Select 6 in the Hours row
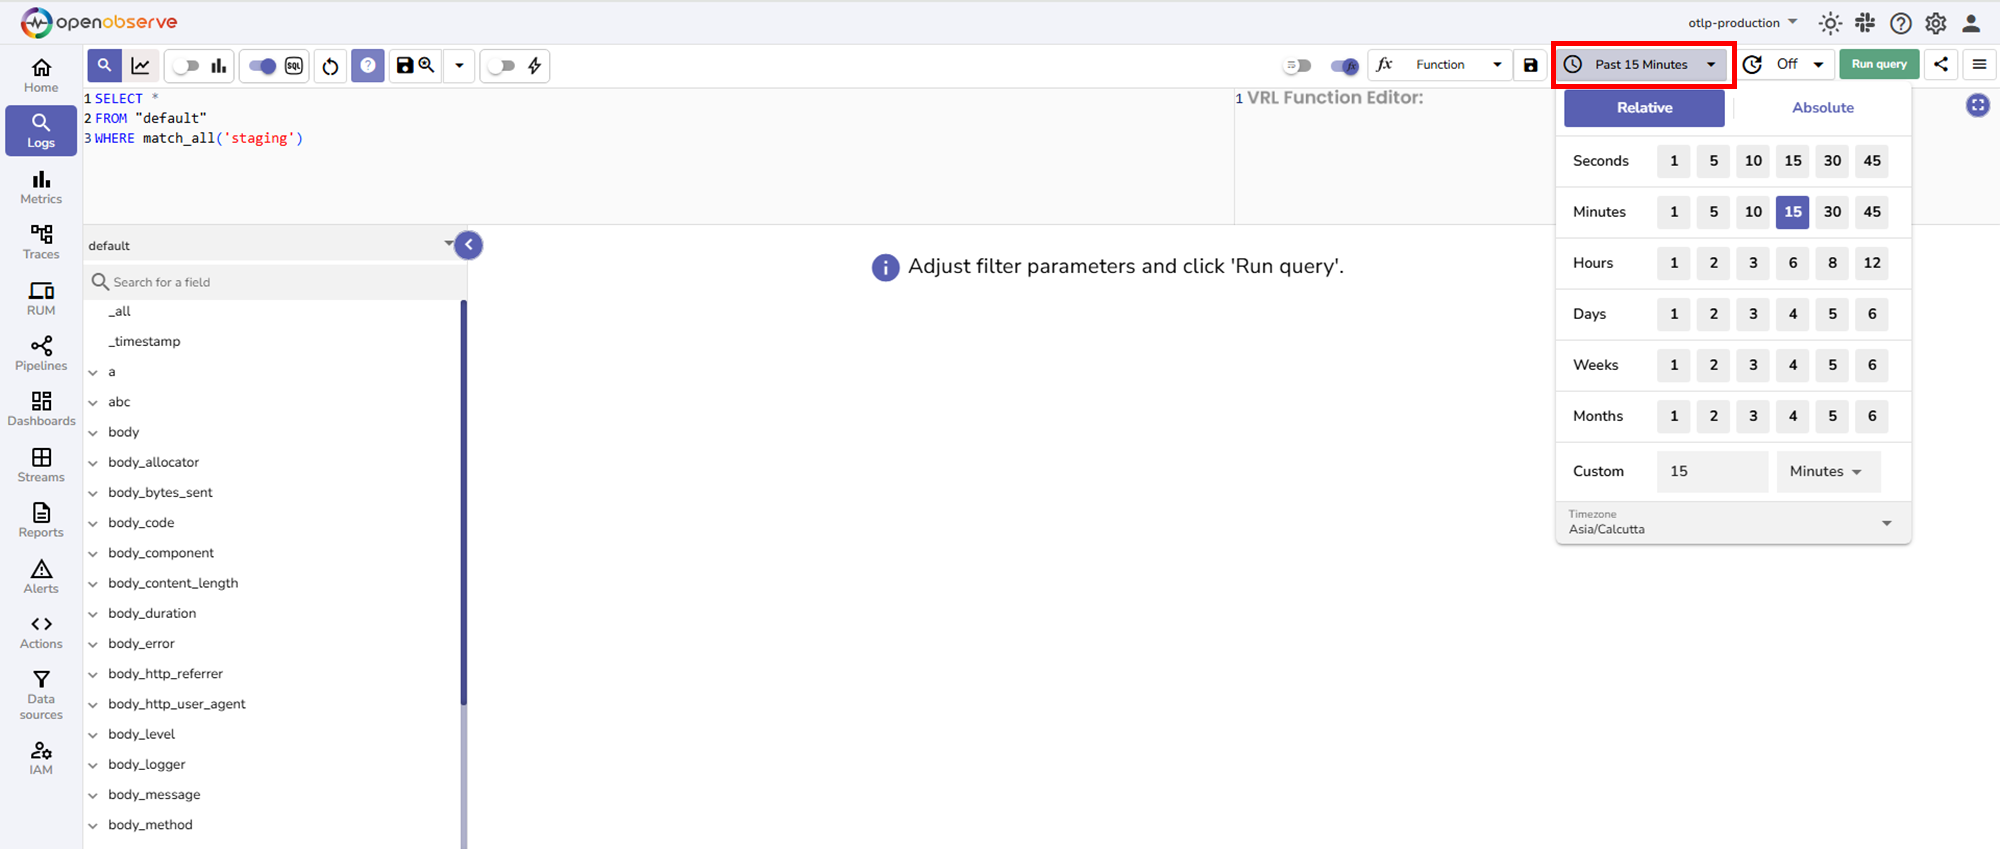Image resolution: width=2000 pixels, height=849 pixels. [x=1792, y=263]
